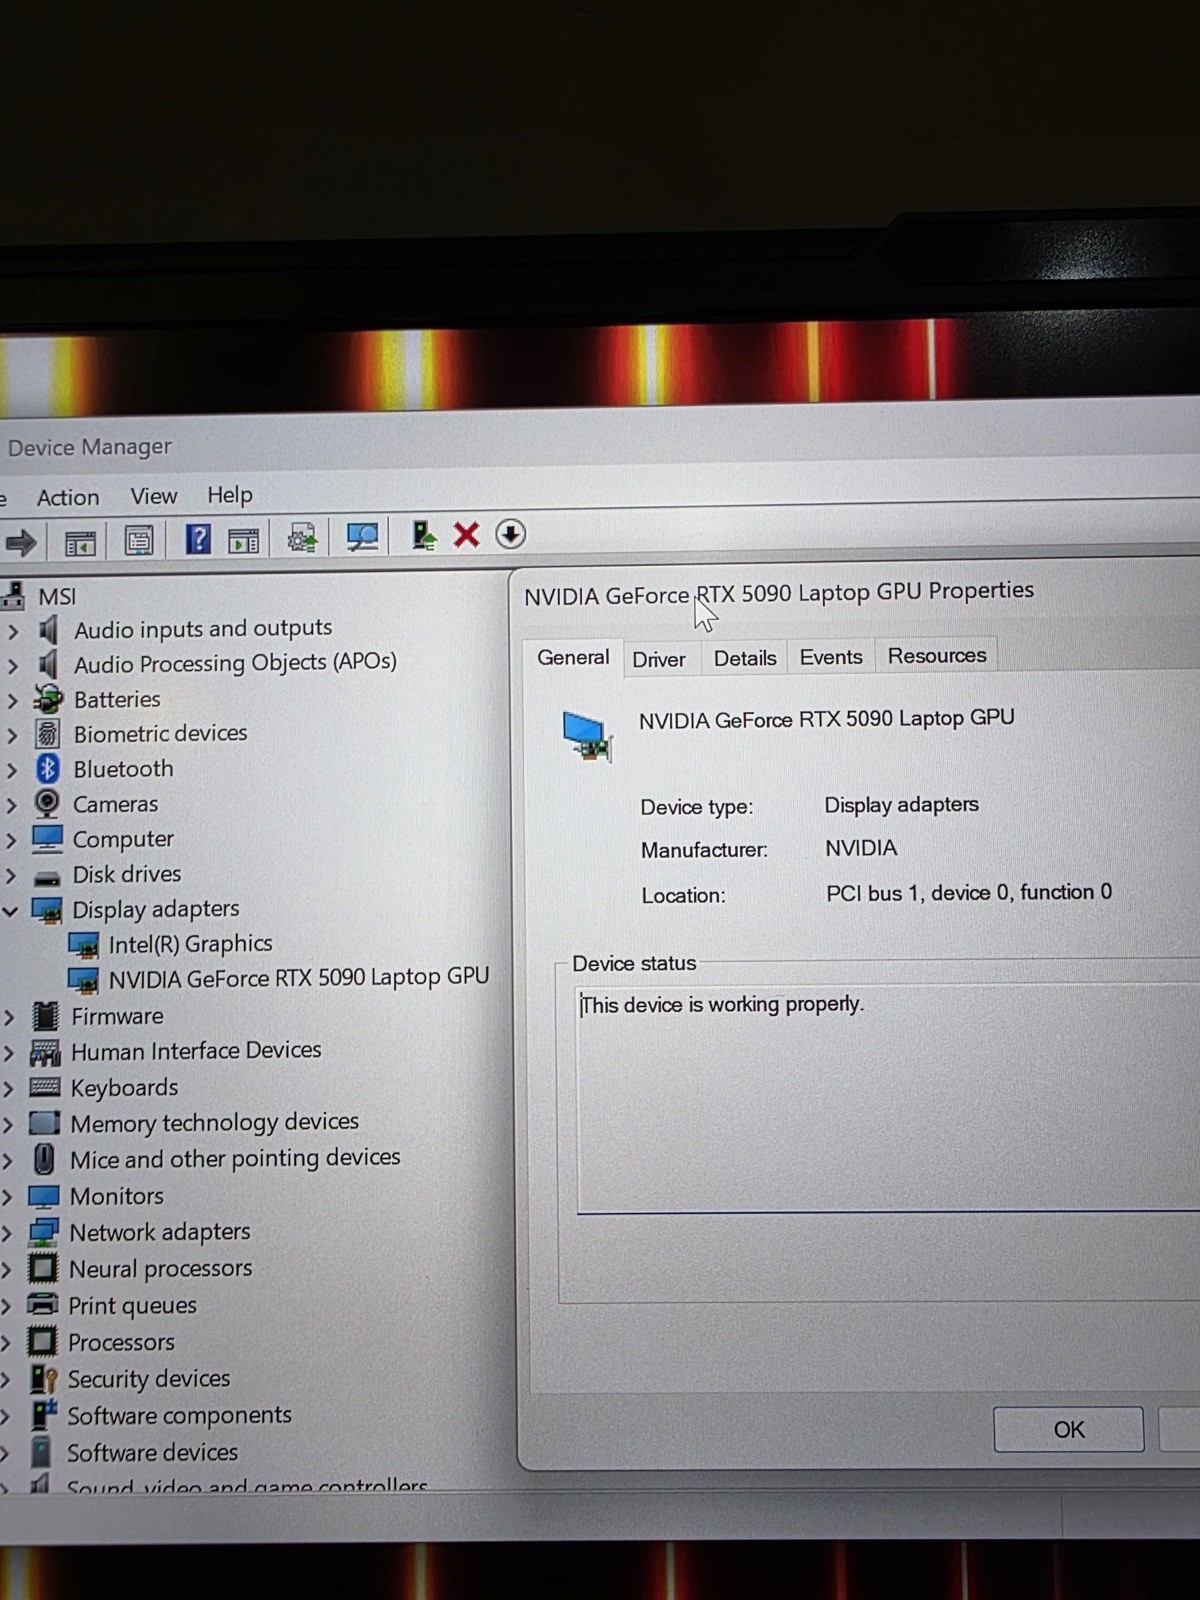This screenshot has width=1200, height=1600.
Task: Click the forward arrow toolbar icon
Action: [21, 543]
